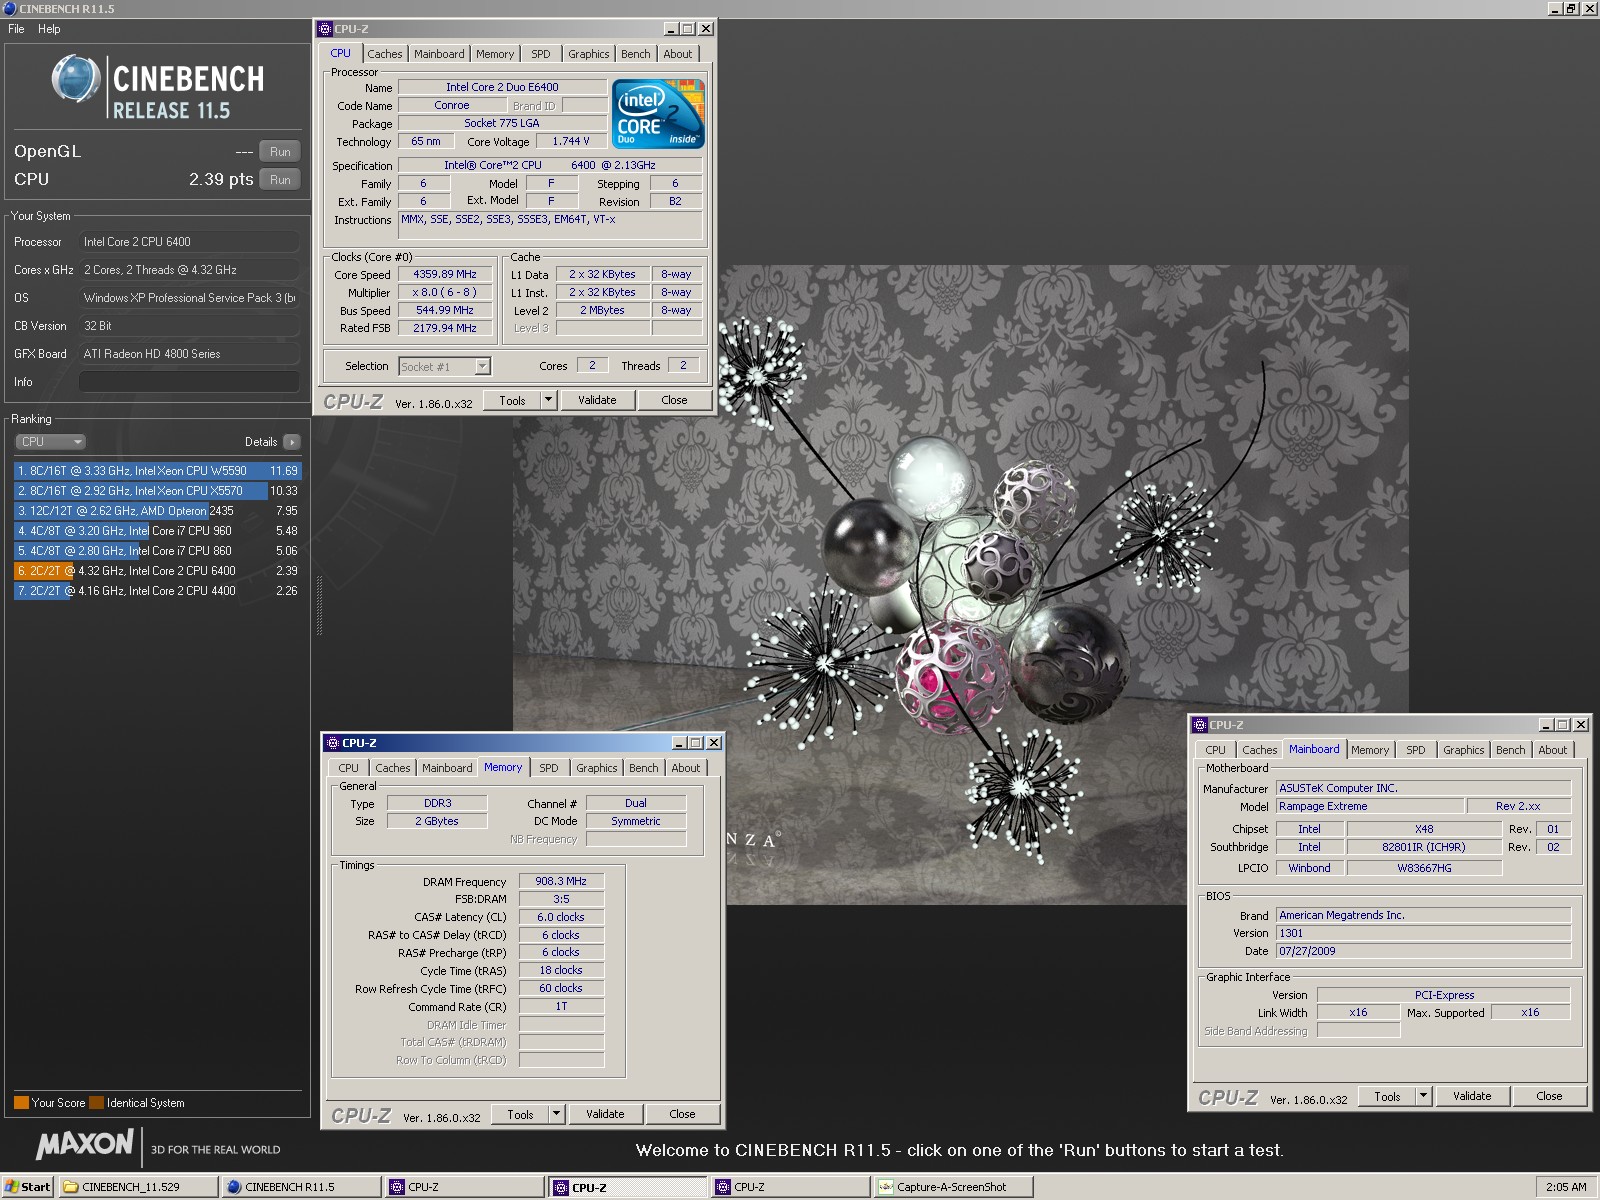Click the taskbar clock showing 2:05 AM
1600x1200 pixels.
(1565, 1187)
